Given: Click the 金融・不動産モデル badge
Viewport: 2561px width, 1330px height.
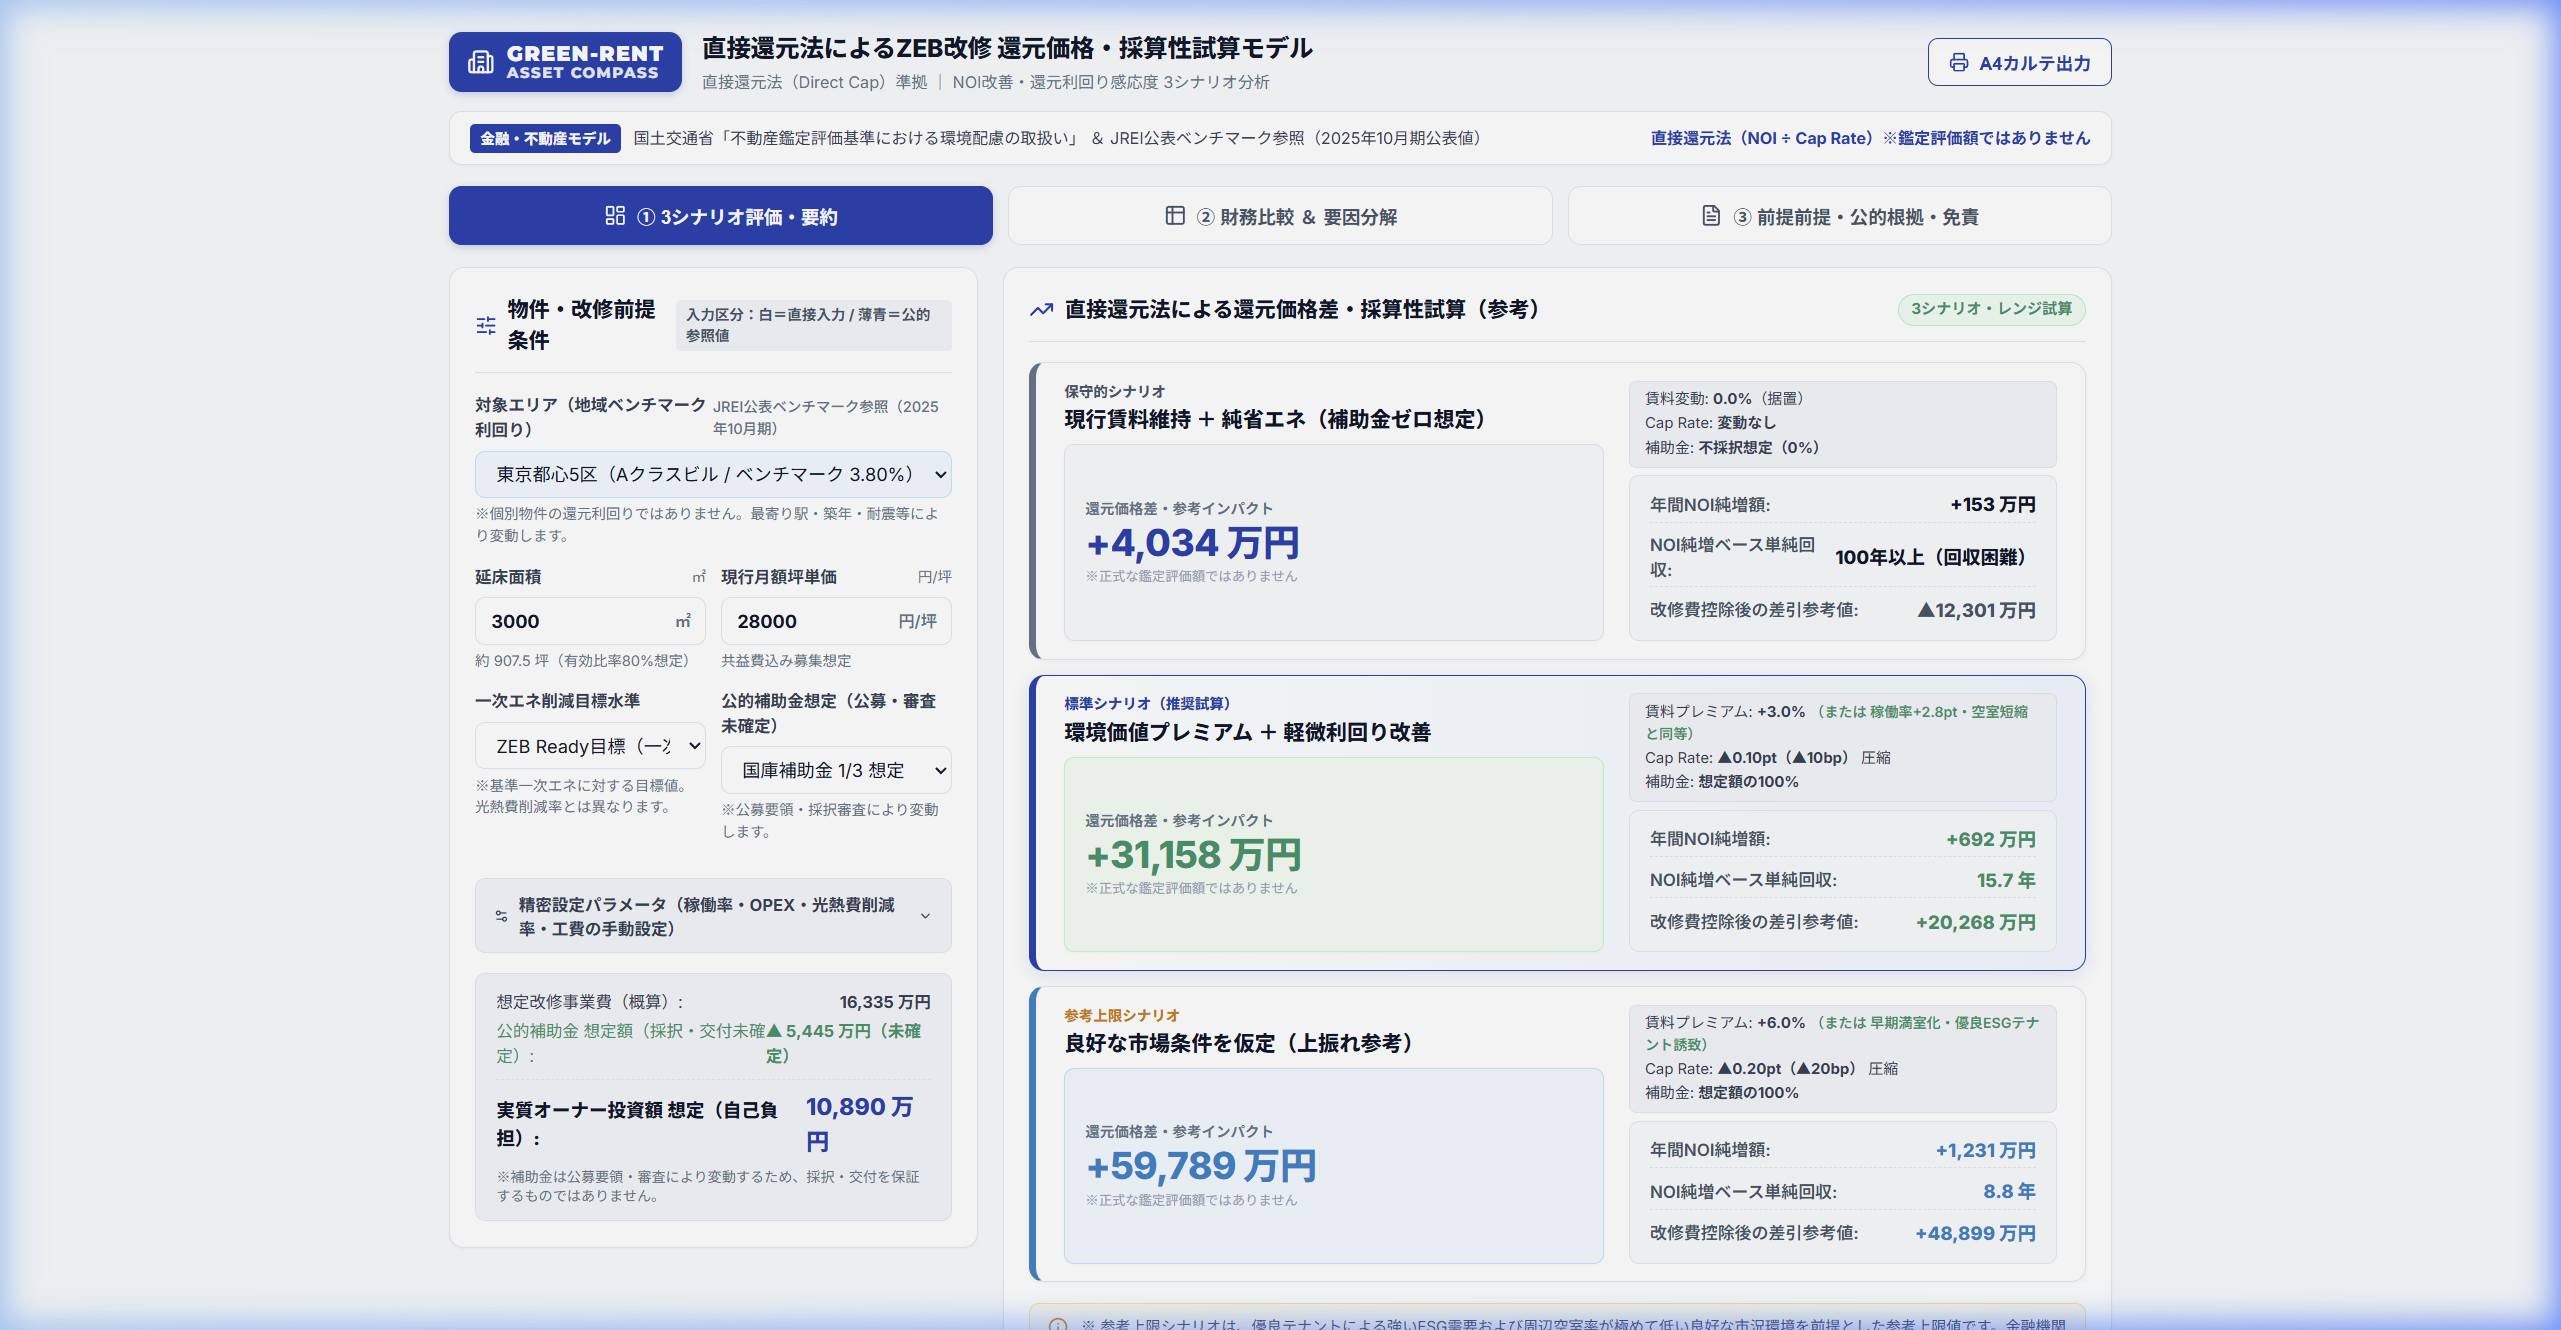Looking at the screenshot, I should coord(545,138).
